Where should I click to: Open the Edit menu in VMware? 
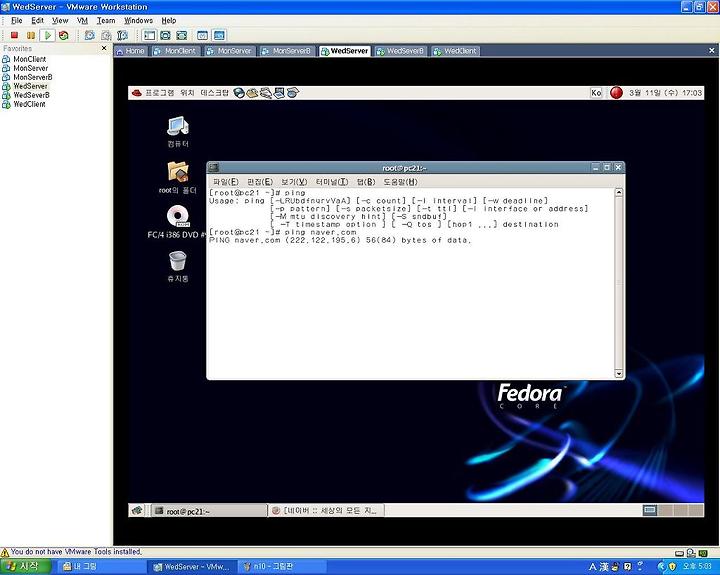[37, 21]
